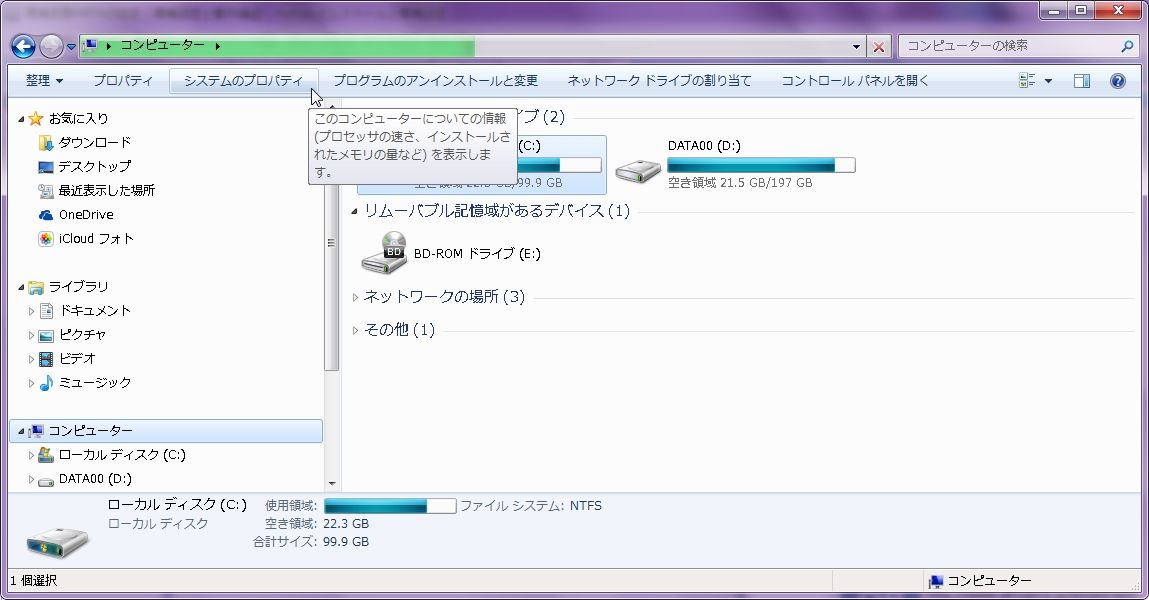Image resolution: width=1149 pixels, height=600 pixels.
Task: Open the ミュージック library
Action: point(95,382)
